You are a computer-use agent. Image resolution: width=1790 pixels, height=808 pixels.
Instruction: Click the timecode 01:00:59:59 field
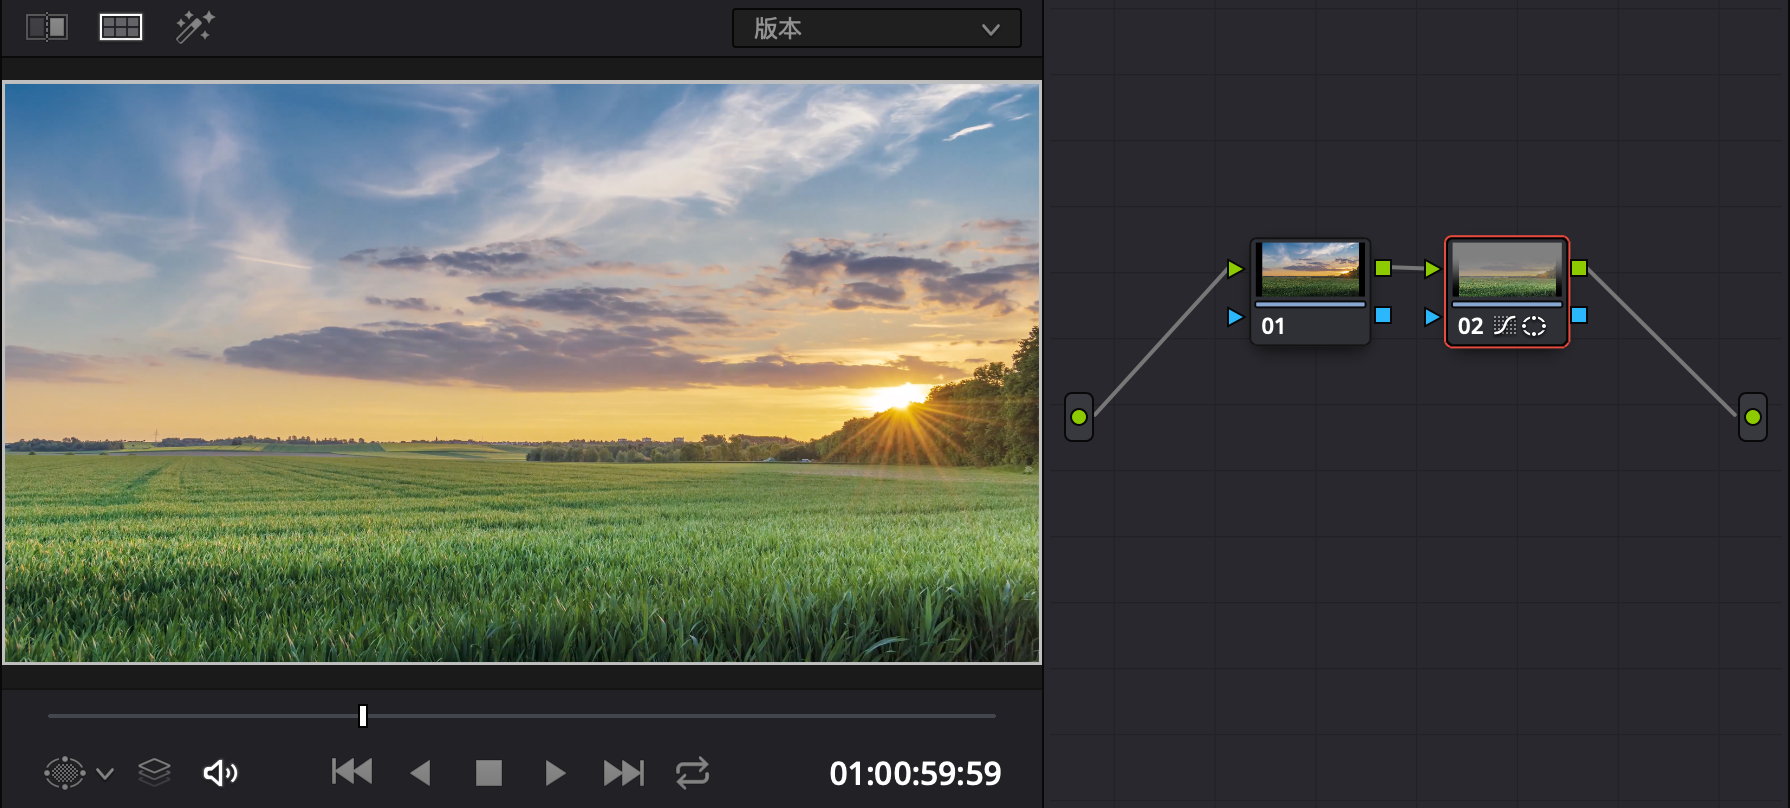915,773
